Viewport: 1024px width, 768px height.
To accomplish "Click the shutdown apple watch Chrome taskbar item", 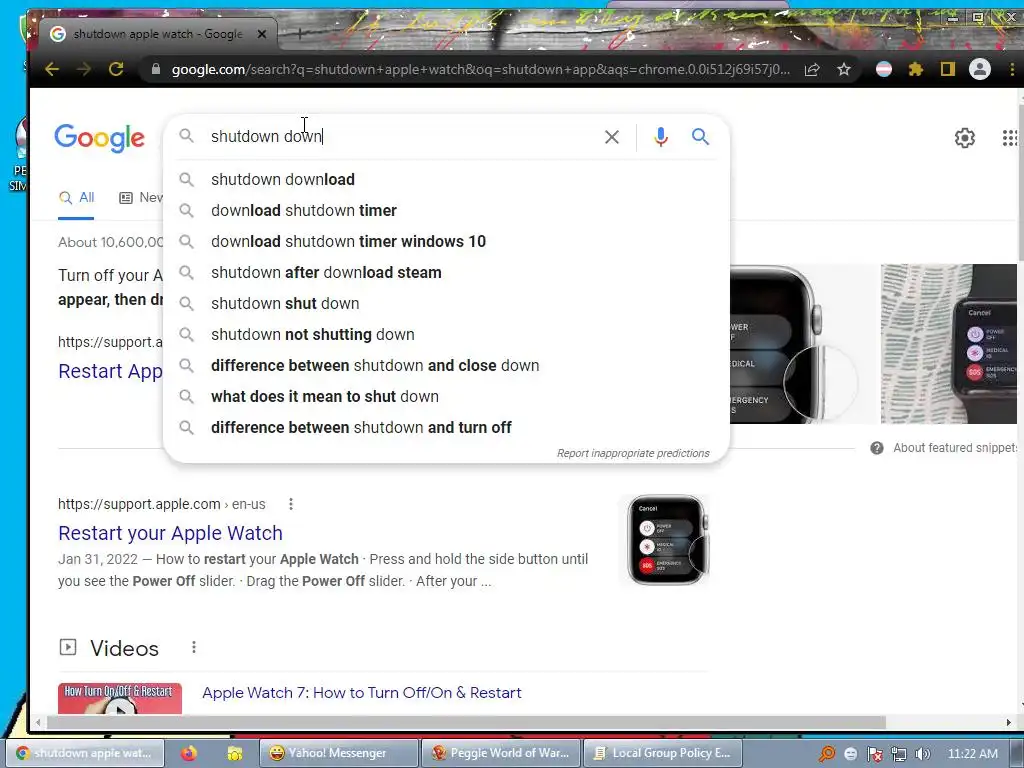I will click(85, 753).
